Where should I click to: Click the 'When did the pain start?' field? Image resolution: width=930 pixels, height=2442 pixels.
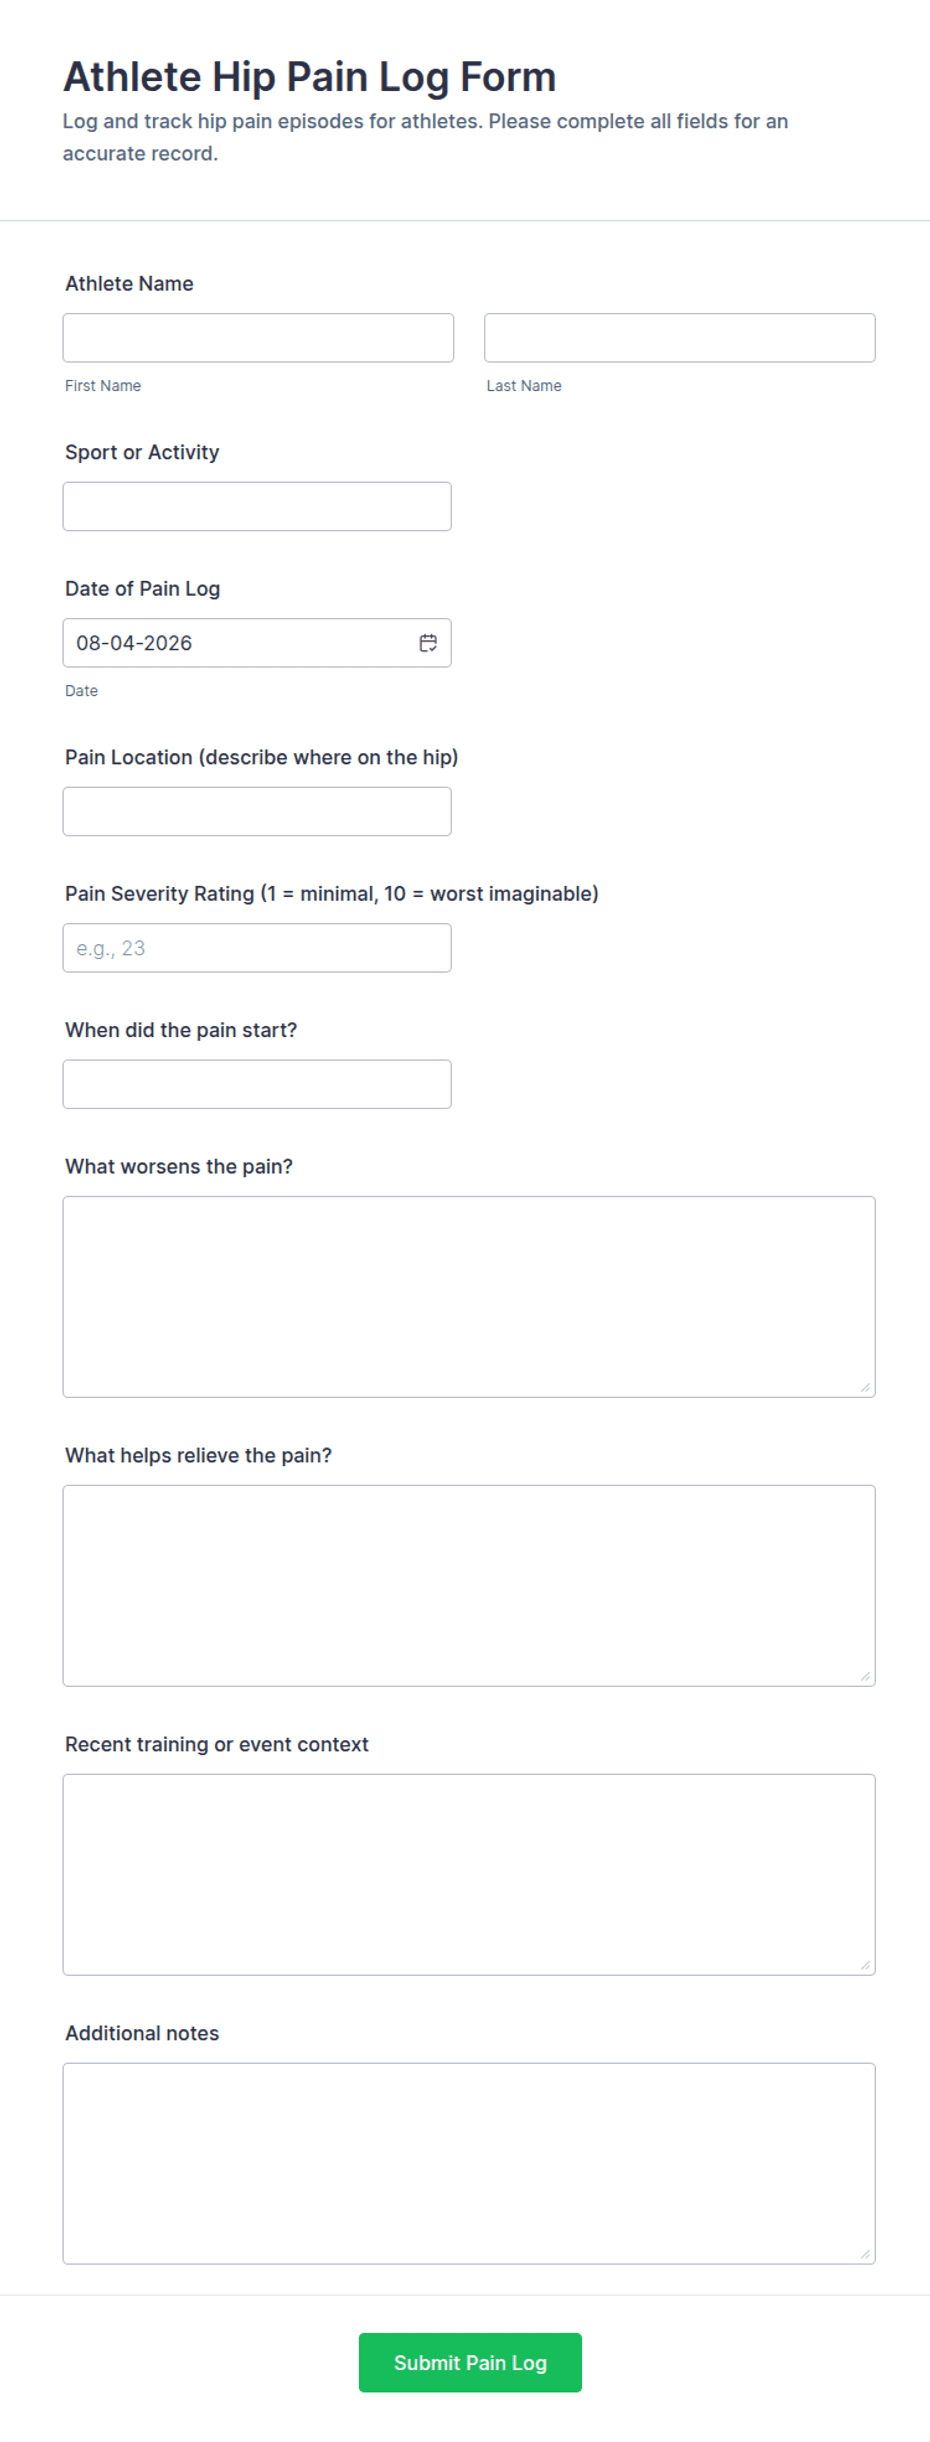(x=257, y=1084)
